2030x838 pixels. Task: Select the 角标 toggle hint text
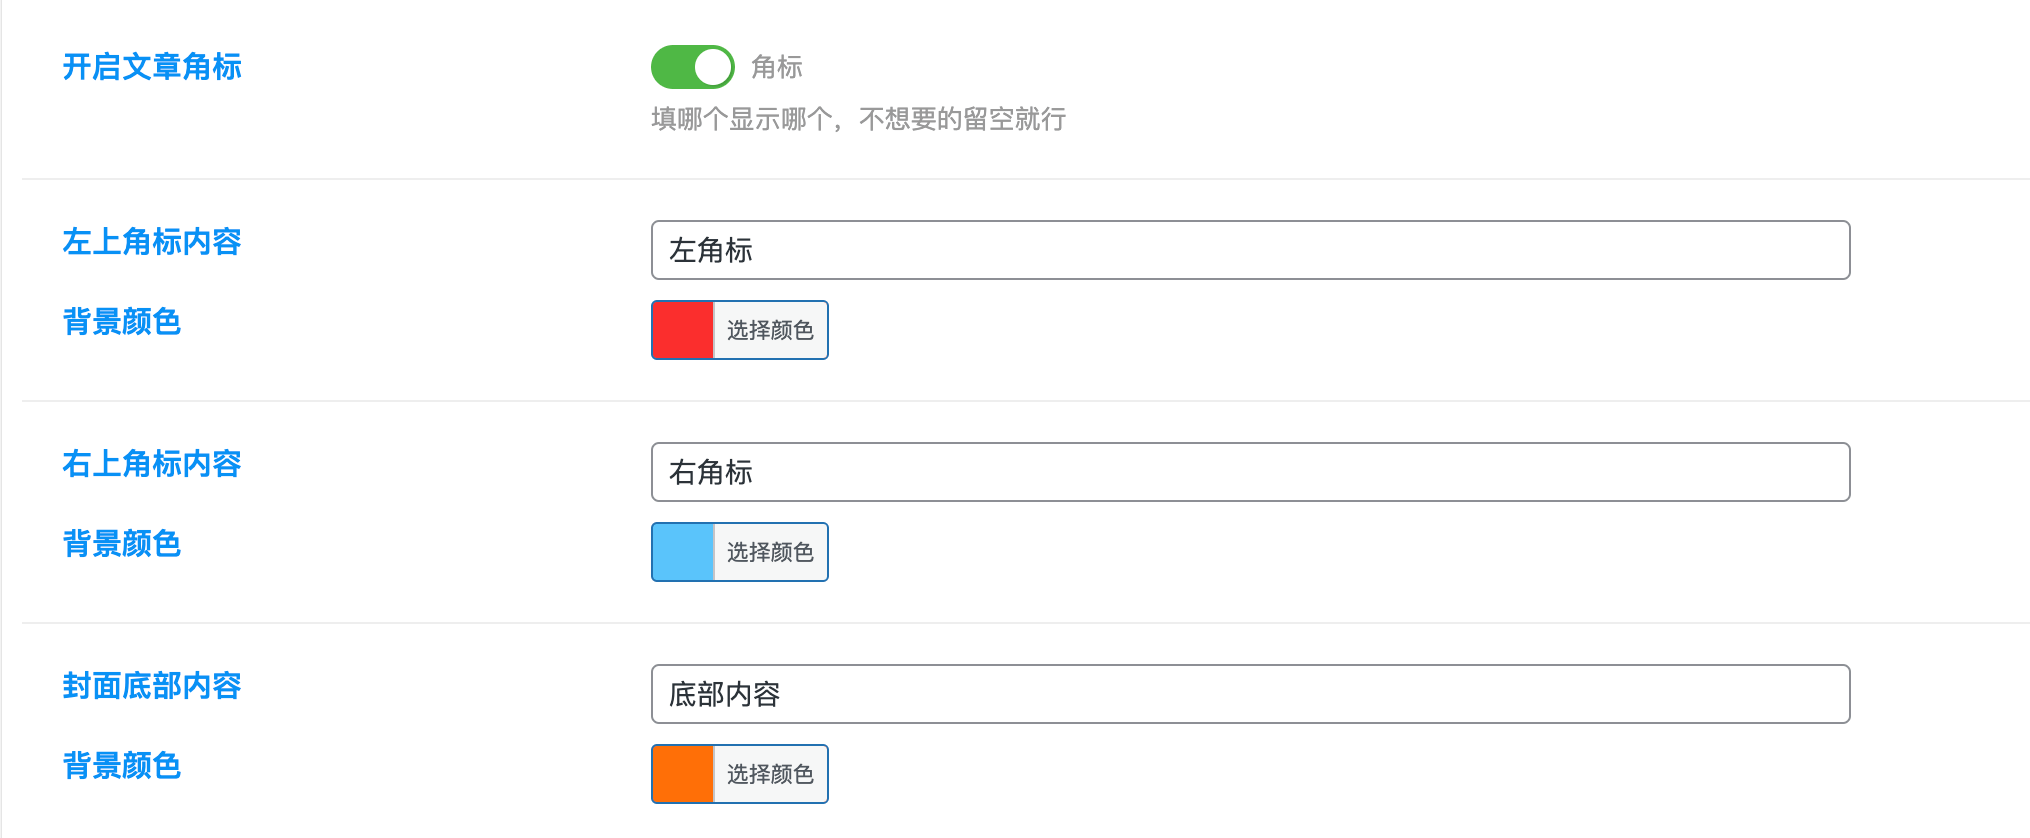(x=779, y=66)
